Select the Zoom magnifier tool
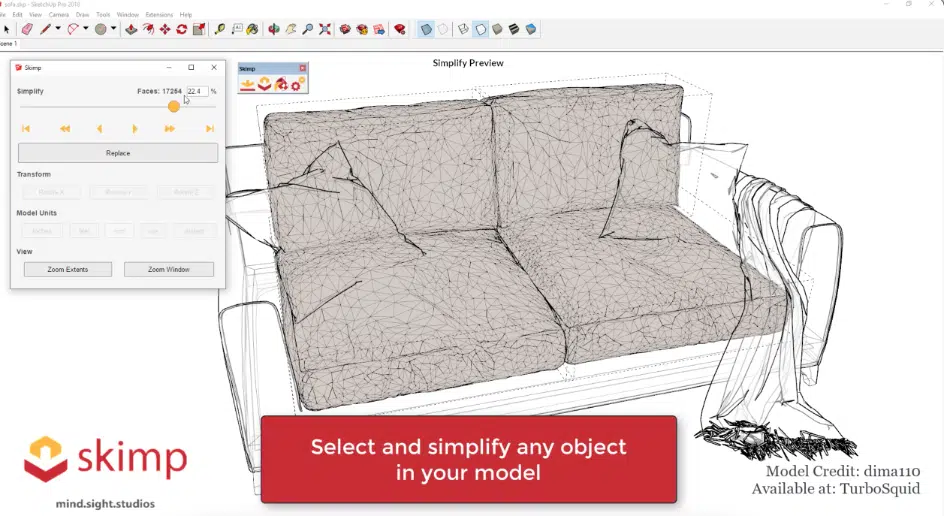Image resolution: width=945 pixels, height=516 pixels. click(x=307, y=29)
